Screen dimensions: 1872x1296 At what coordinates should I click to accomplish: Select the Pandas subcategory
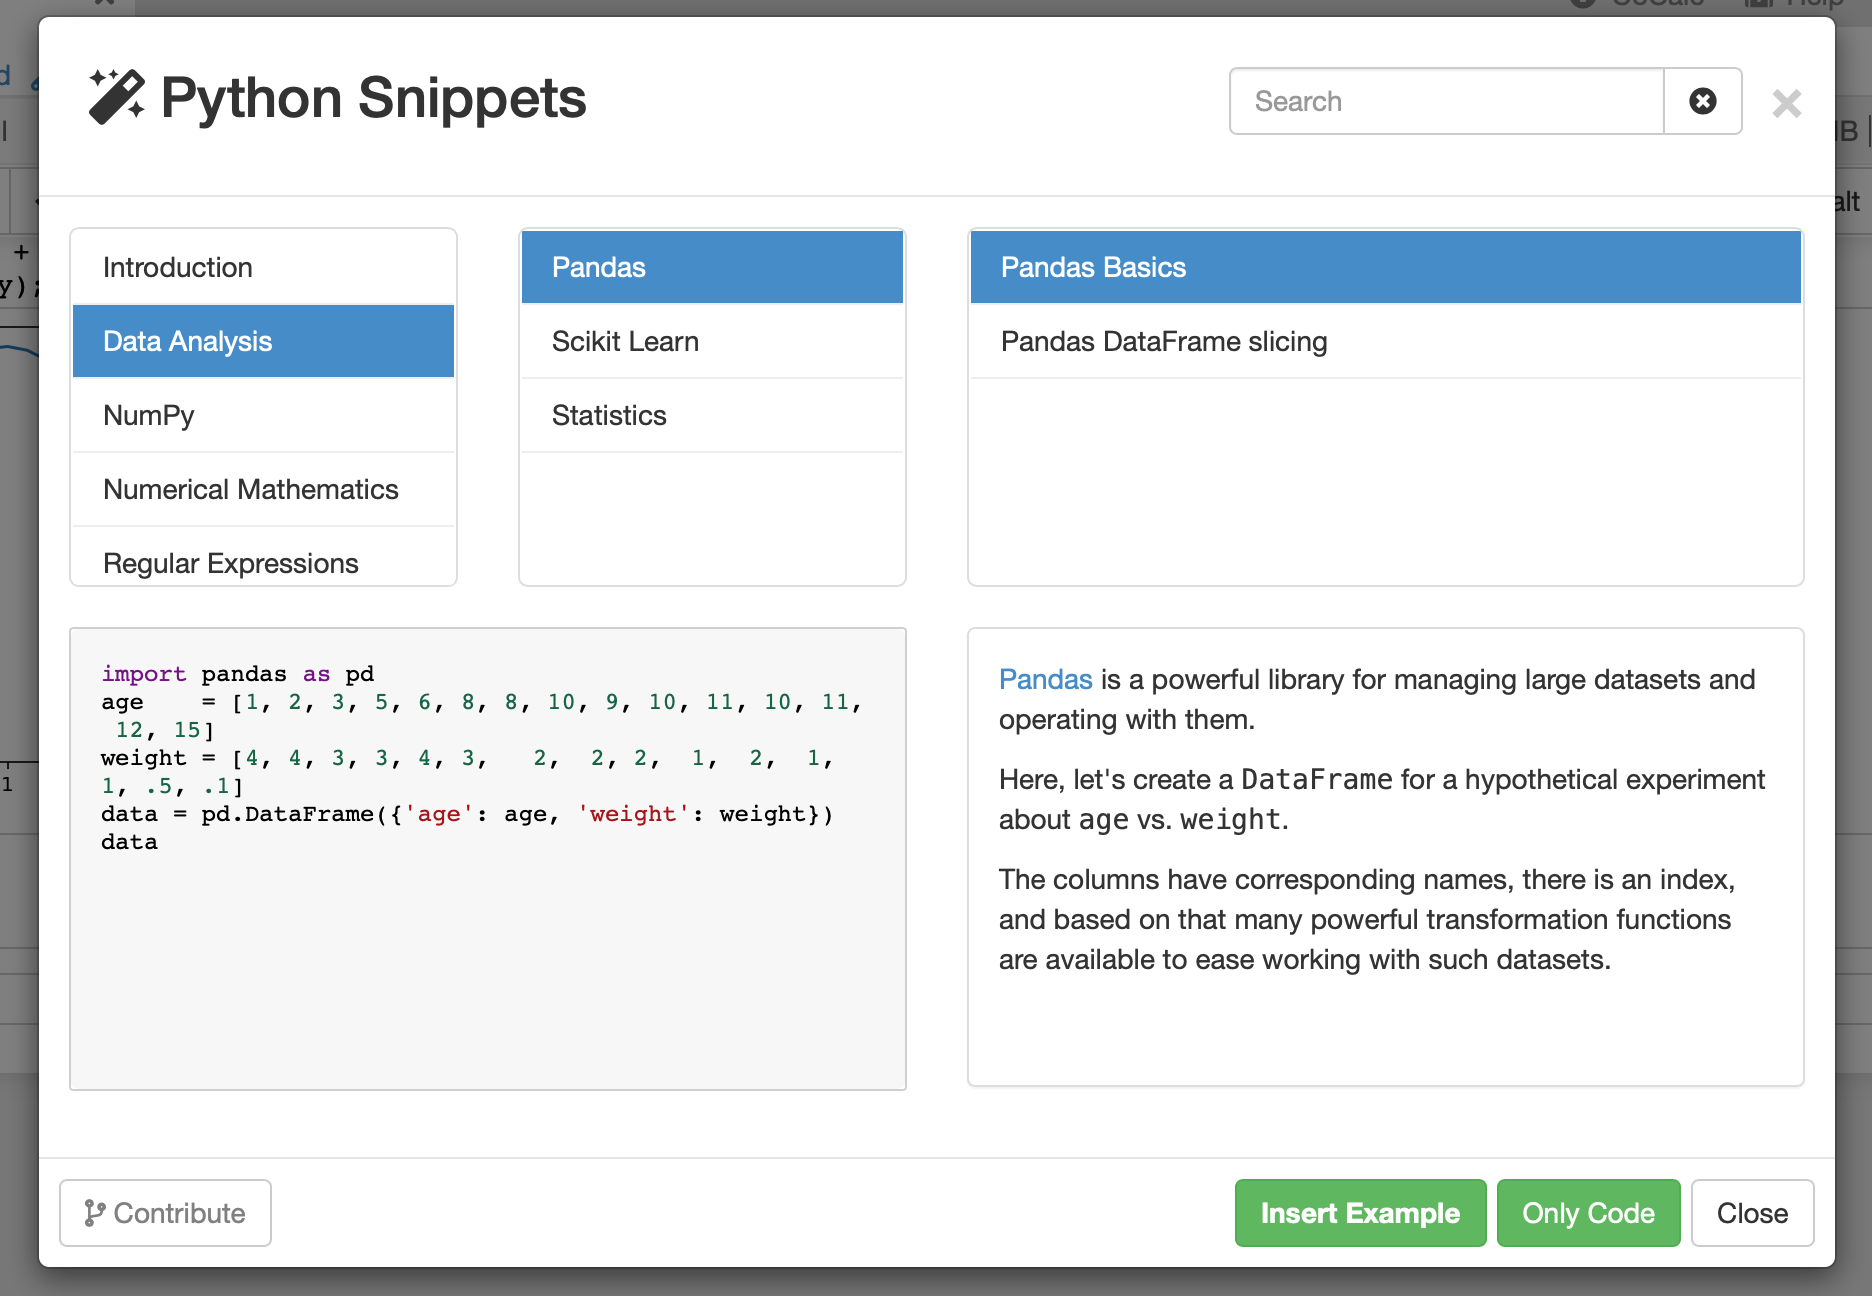coord(712,267)
